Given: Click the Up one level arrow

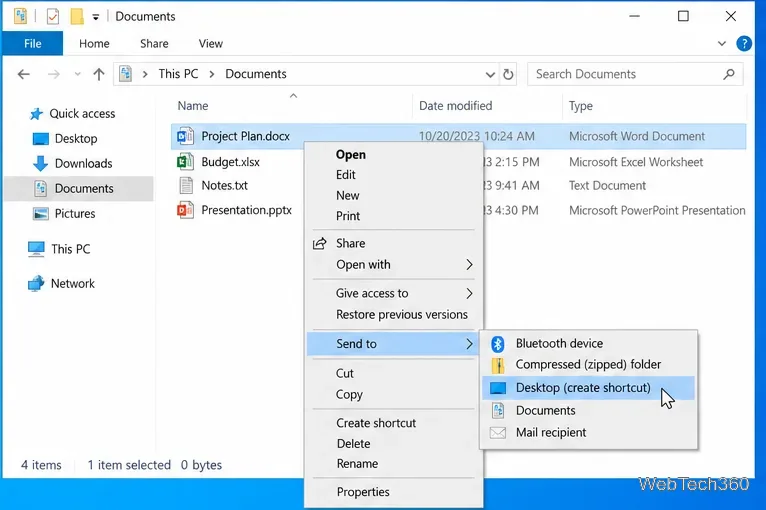Looking at the screenshot, I should (x=99, y=74).
